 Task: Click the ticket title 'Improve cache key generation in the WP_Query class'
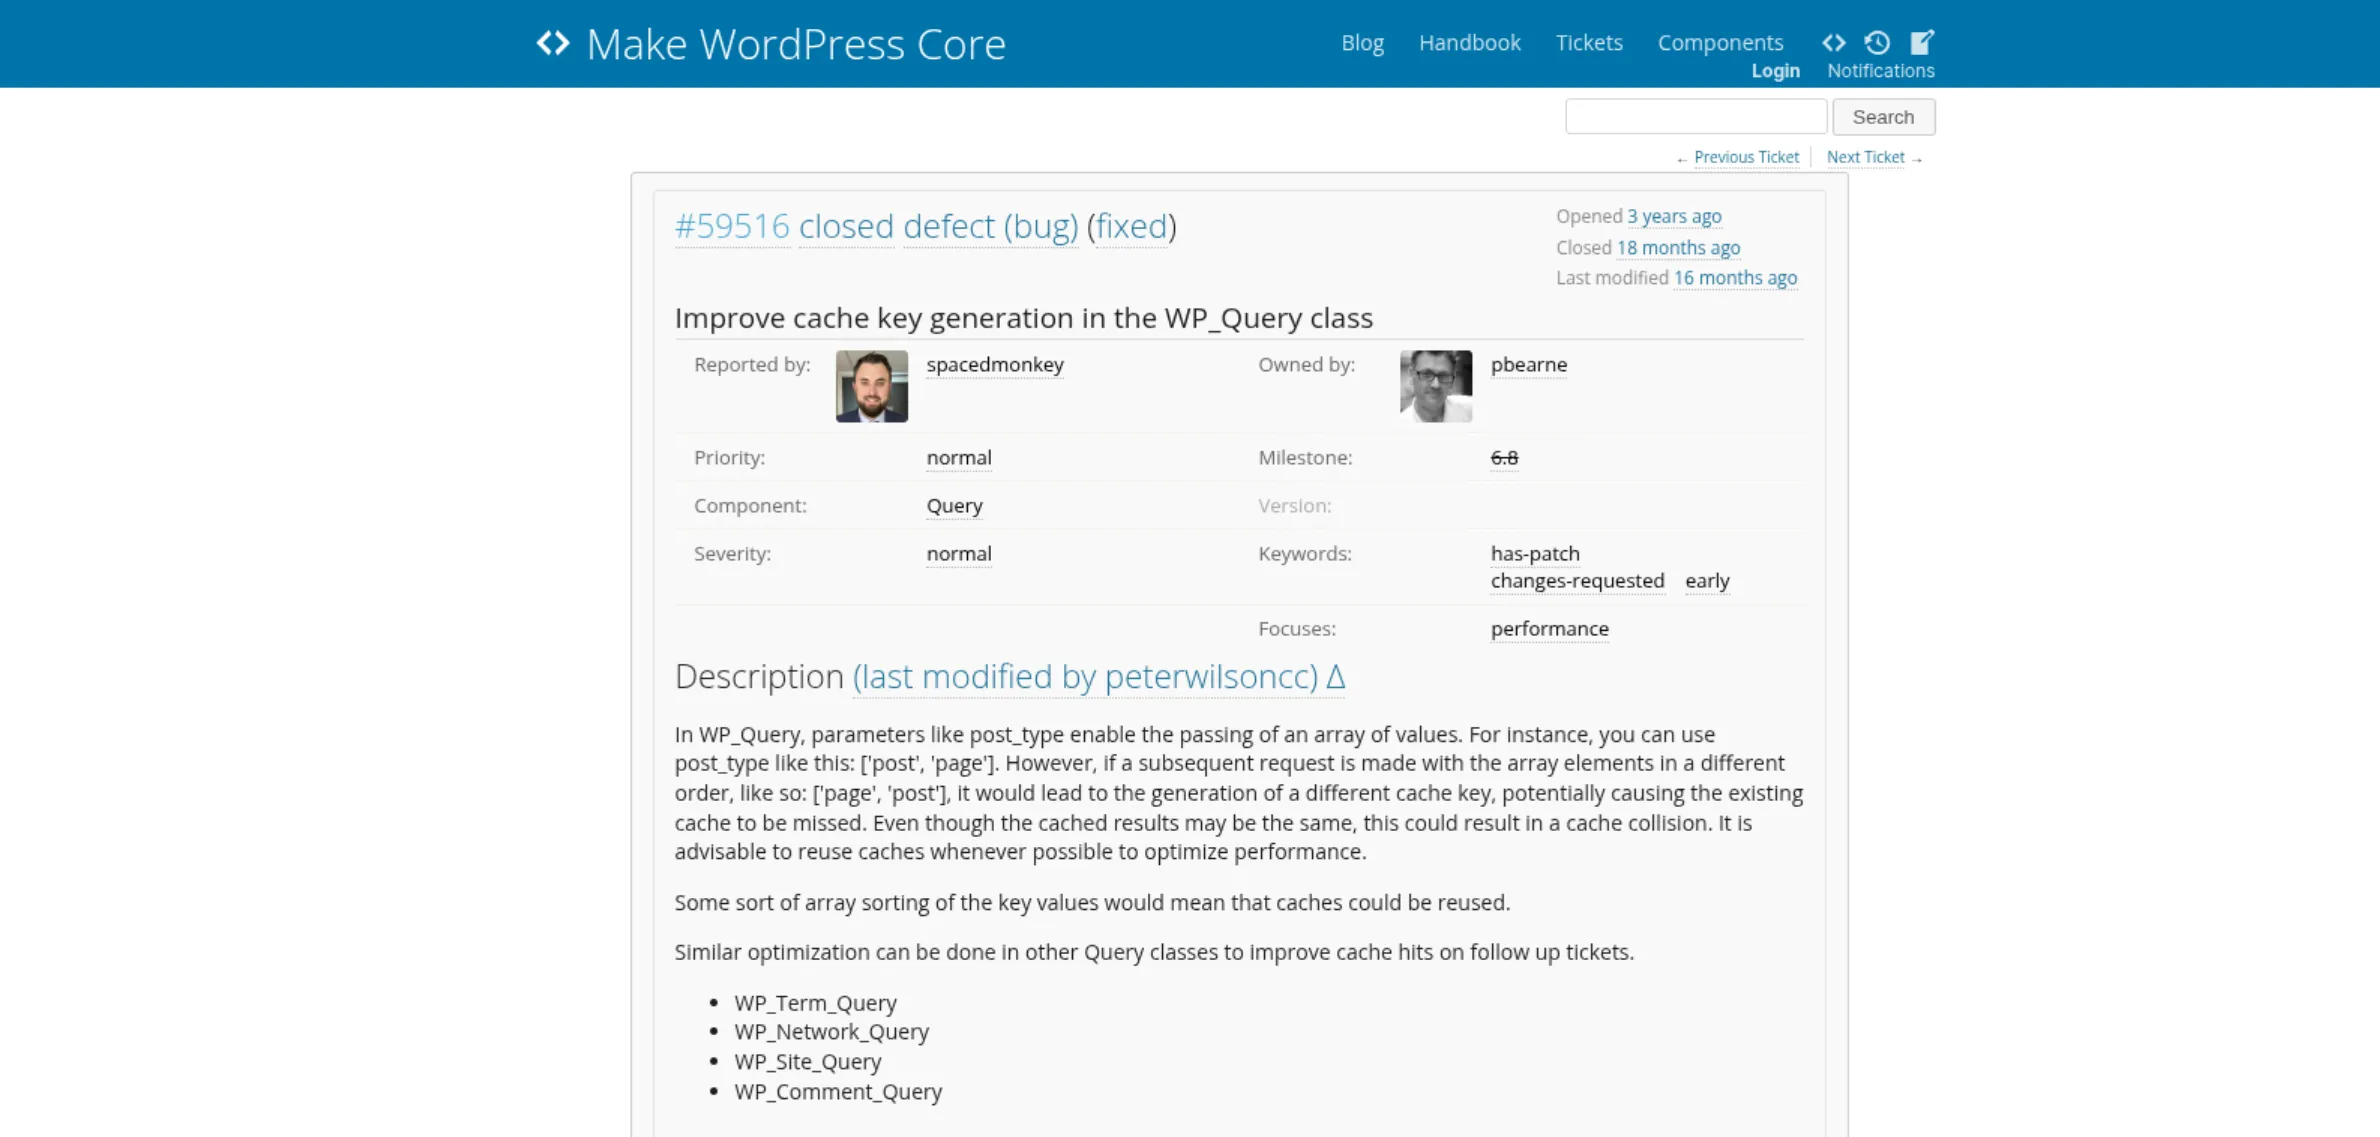(1023, 318)
